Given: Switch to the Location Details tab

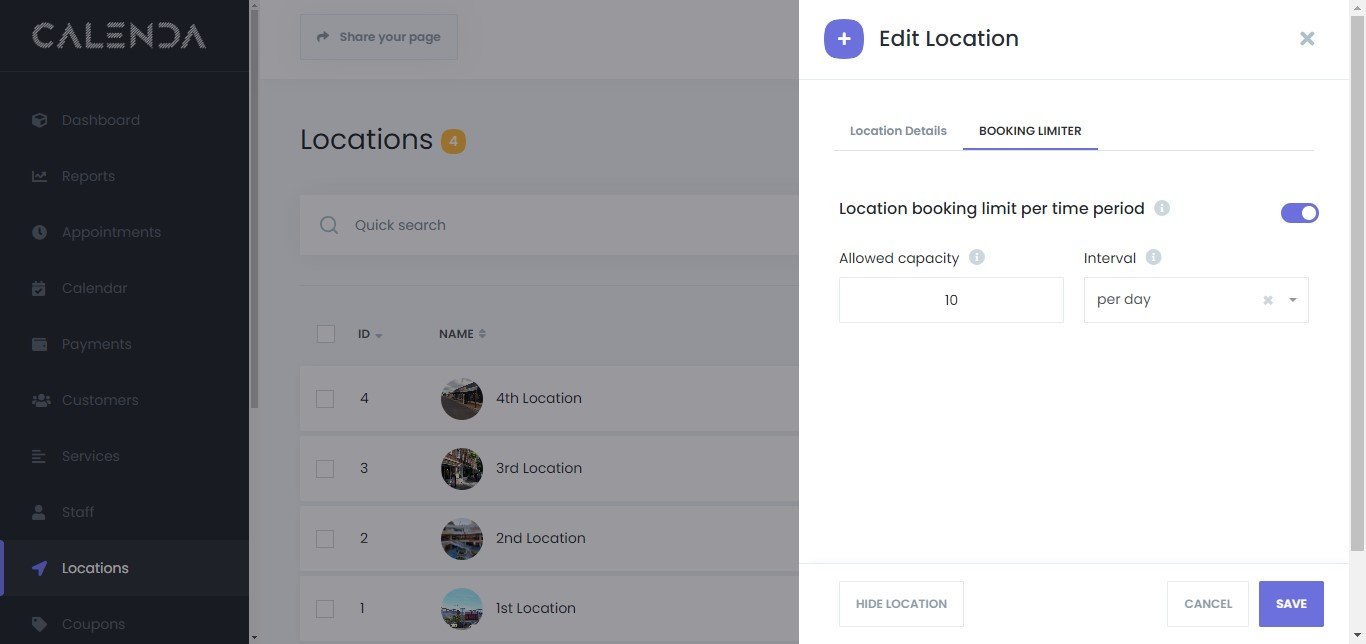Looking at the screenshot, I should (x=898, y=131).
